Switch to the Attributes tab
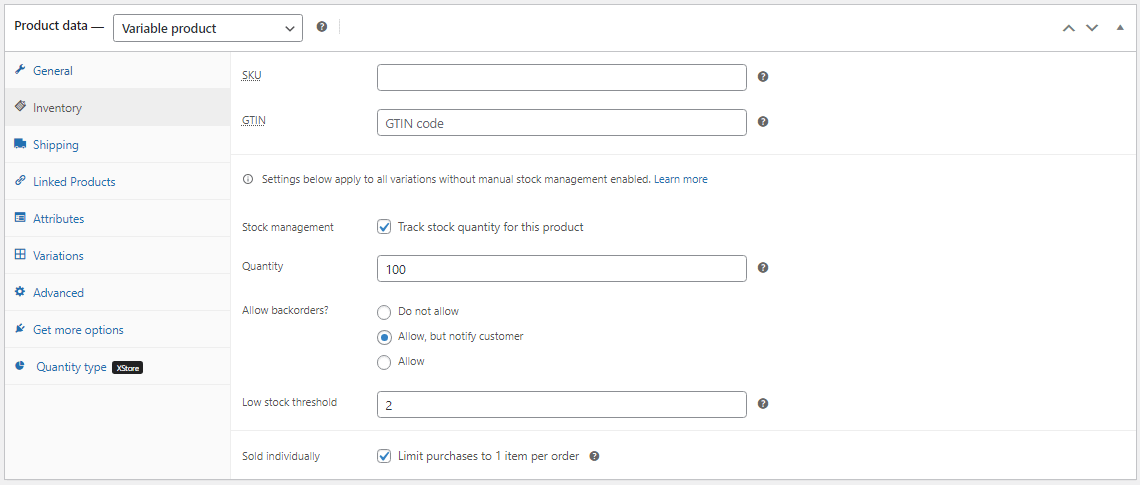This screenshot has height=485, width=1140. pos(58,219)
